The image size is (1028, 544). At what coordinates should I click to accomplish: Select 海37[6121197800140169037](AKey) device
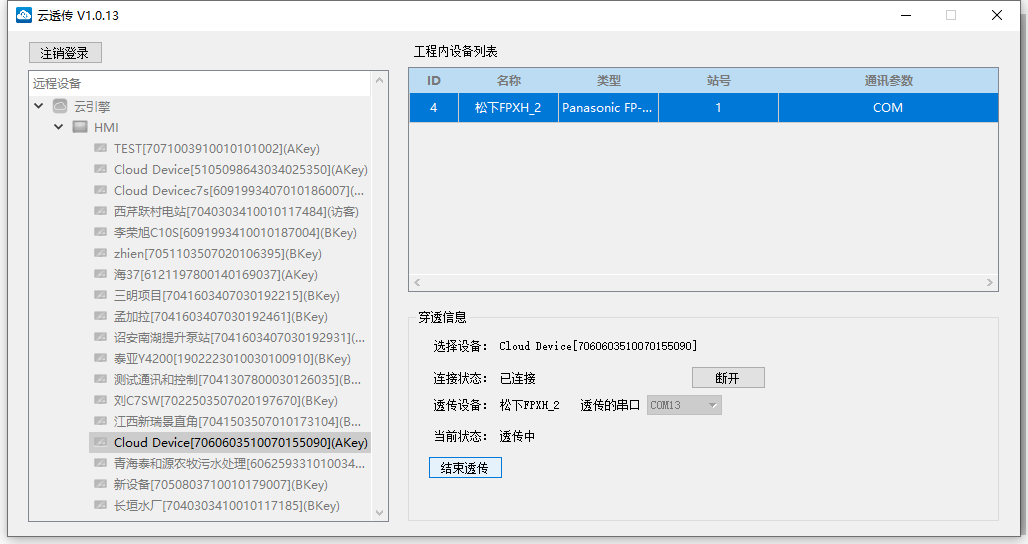tap(216, 275)
